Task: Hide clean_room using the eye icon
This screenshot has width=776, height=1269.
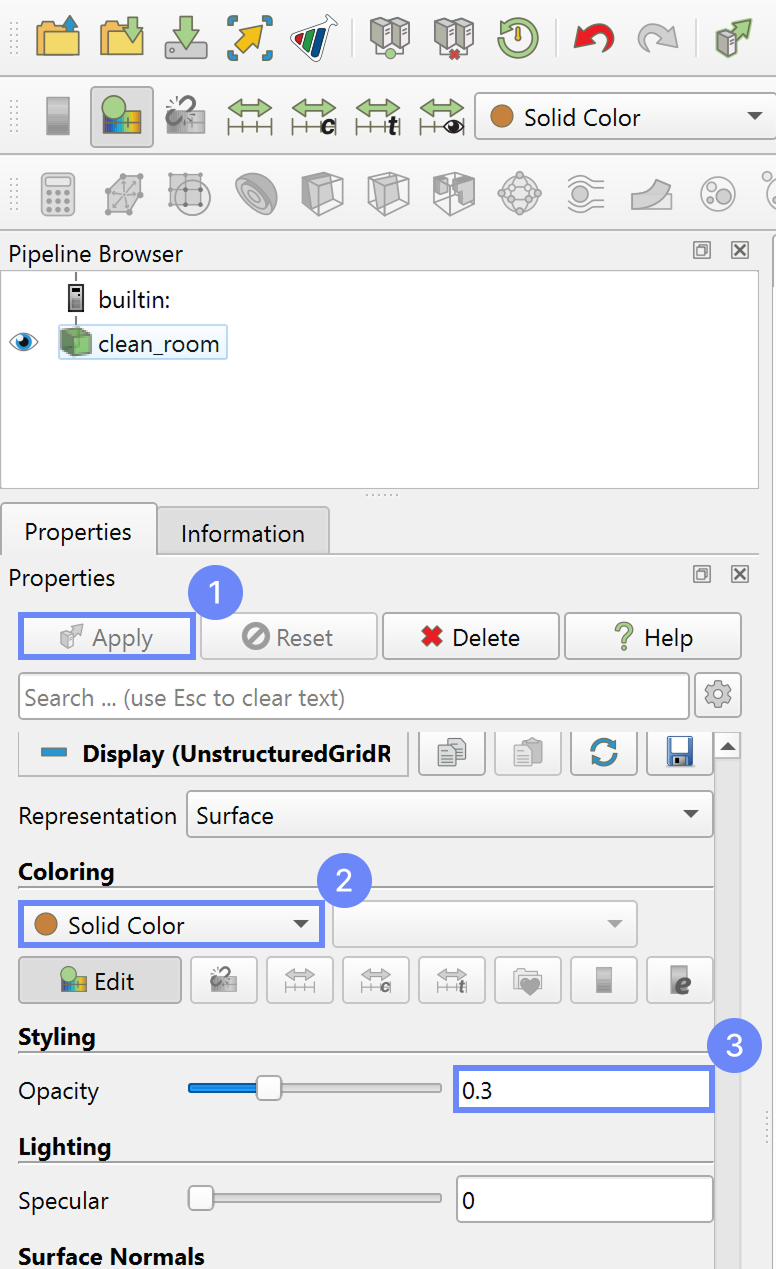Action: point(24,343)
